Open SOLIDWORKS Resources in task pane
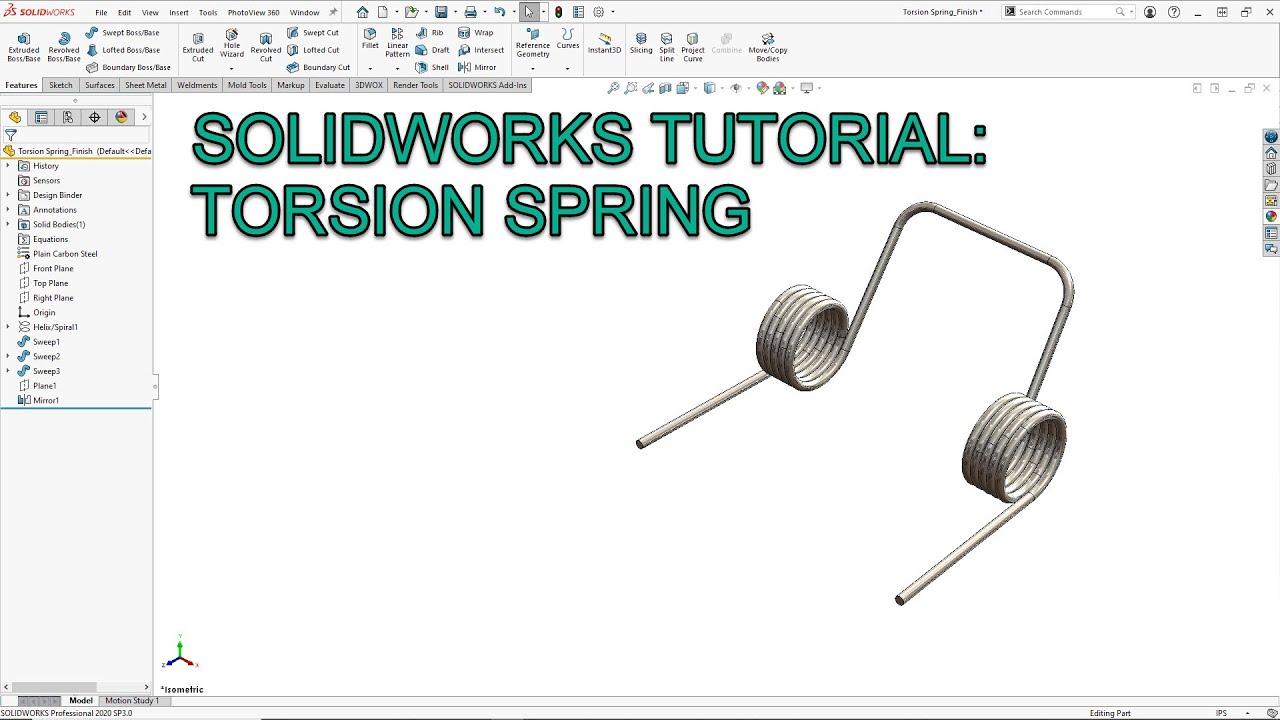Screen dimensions: 1280x720 click(x=1271, y=153)
